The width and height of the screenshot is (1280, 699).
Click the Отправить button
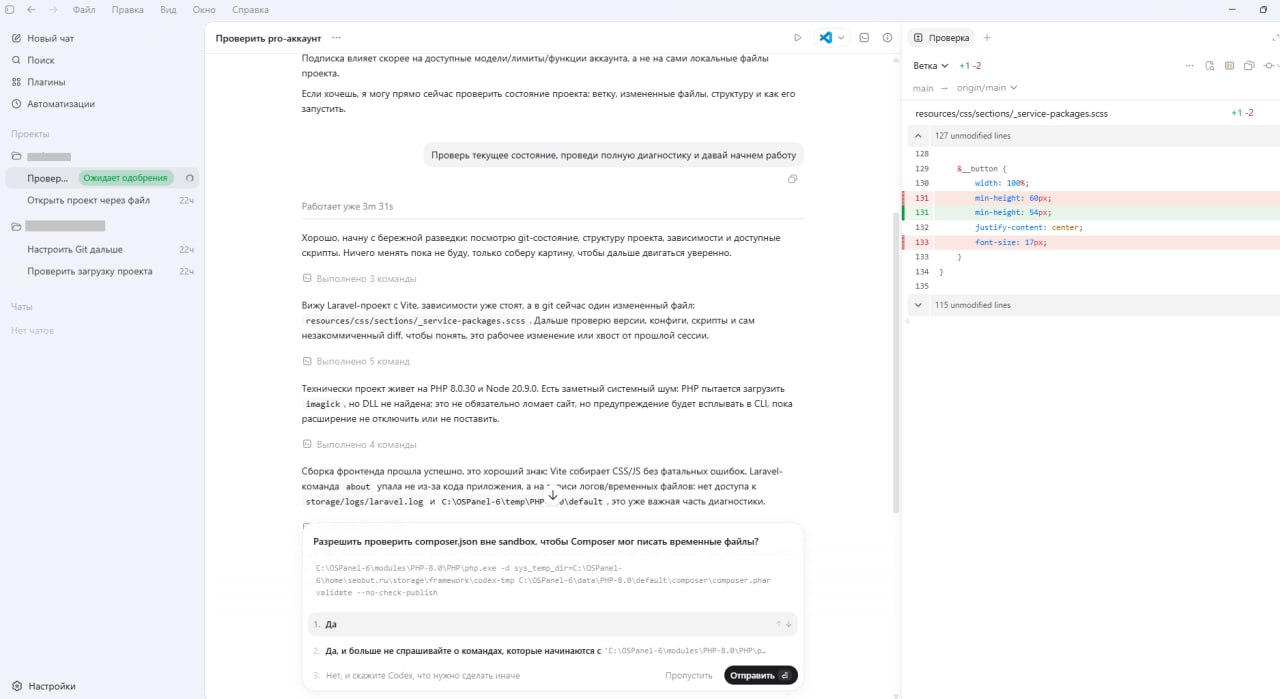[x=761, y=676]
